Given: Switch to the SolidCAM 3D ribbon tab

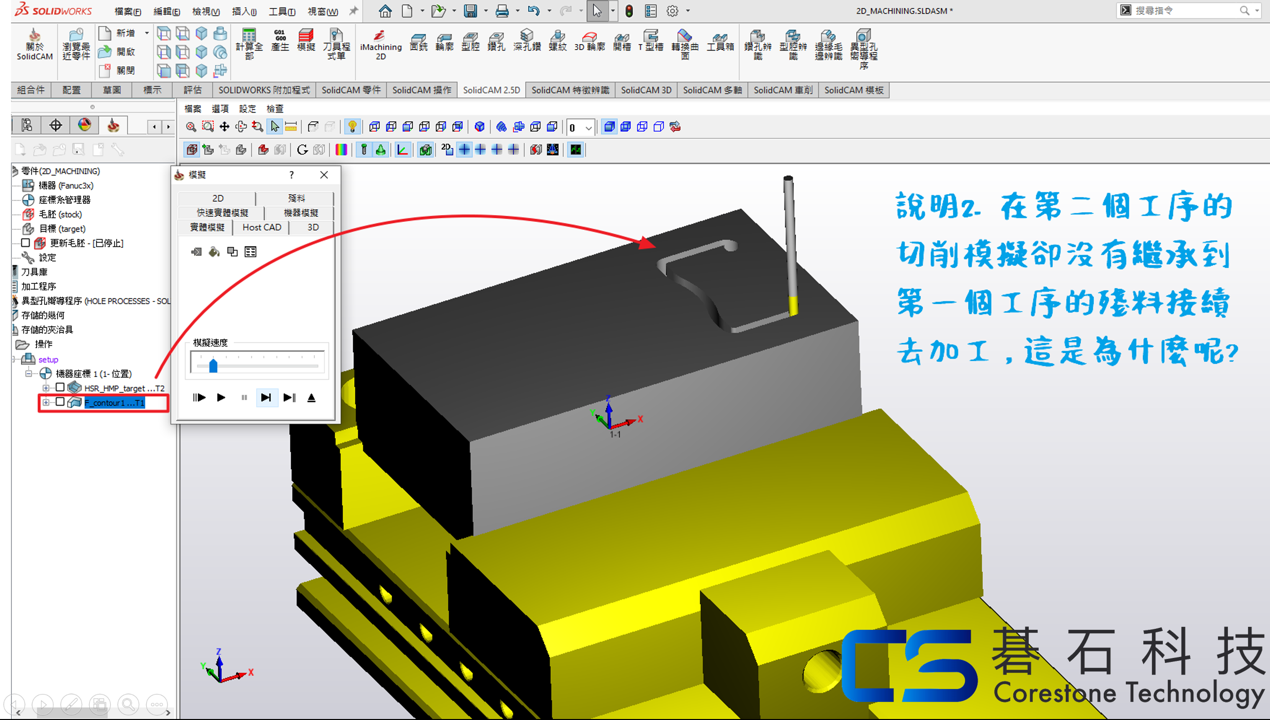Looking at the screenshot, I should point(646,90).
